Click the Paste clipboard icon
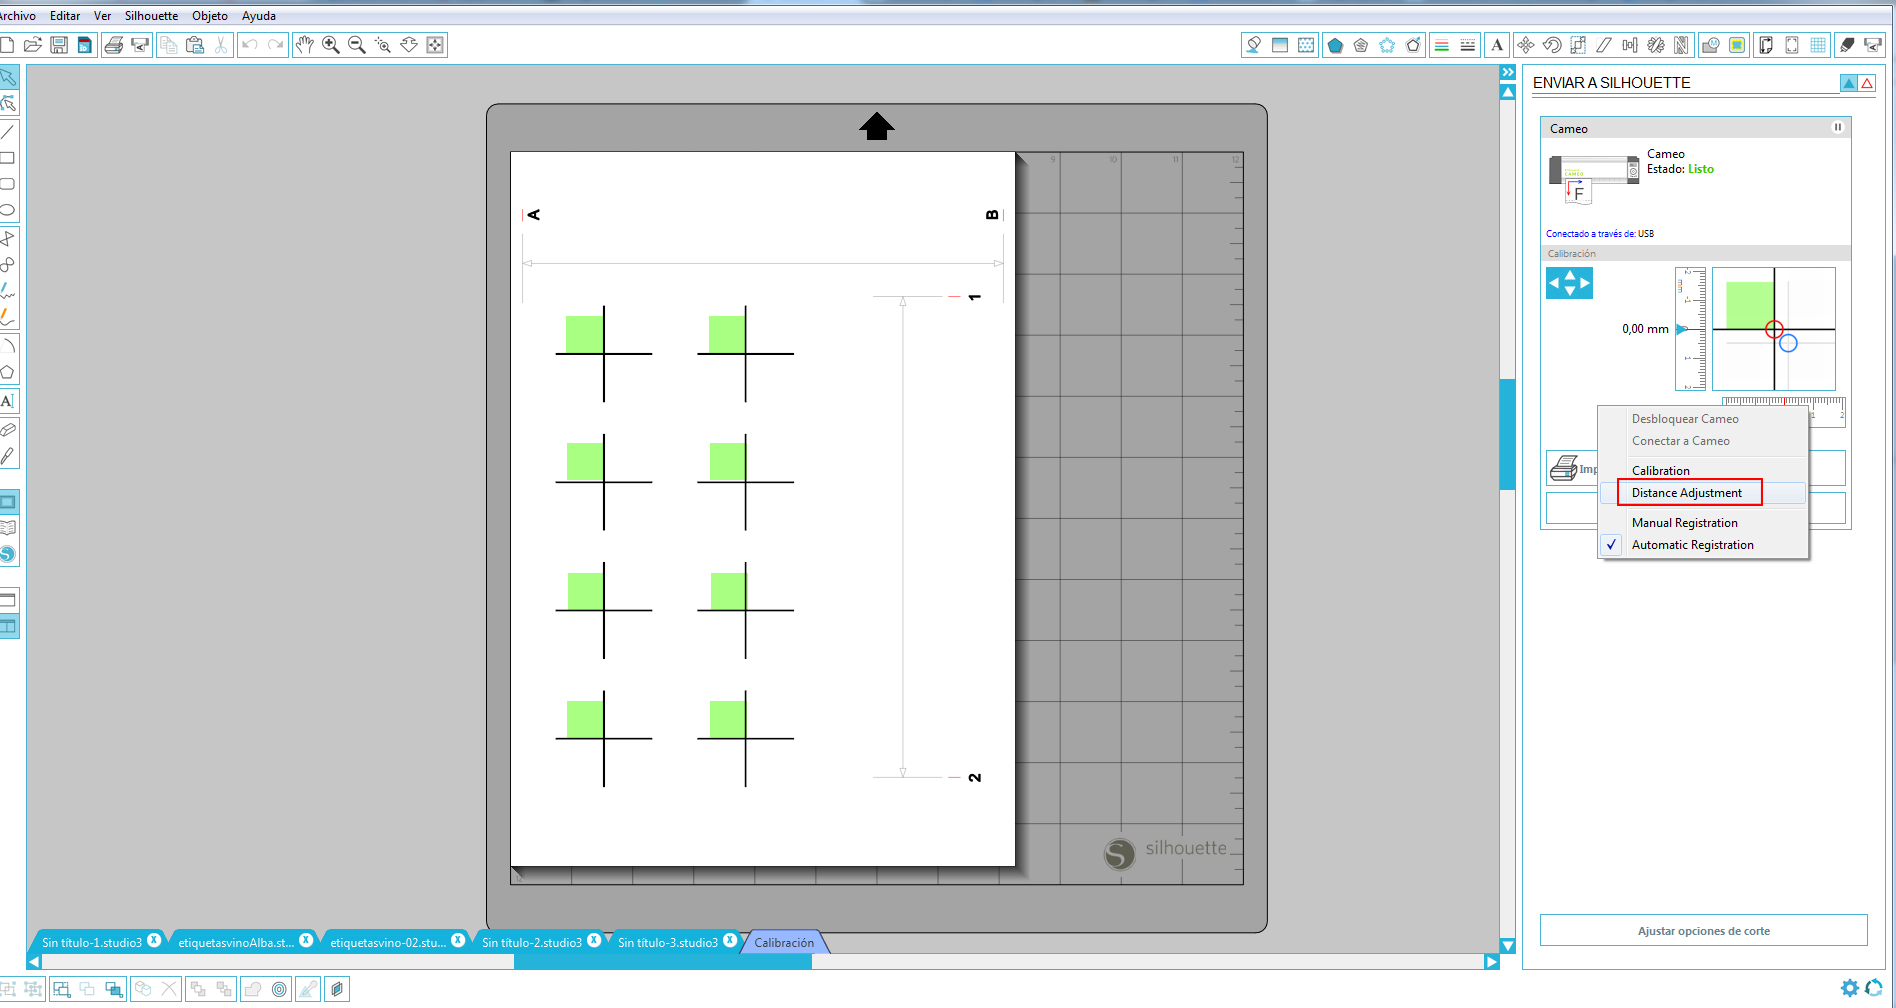Viewport: 1896px width, 1008px height. tap(195, 45)
